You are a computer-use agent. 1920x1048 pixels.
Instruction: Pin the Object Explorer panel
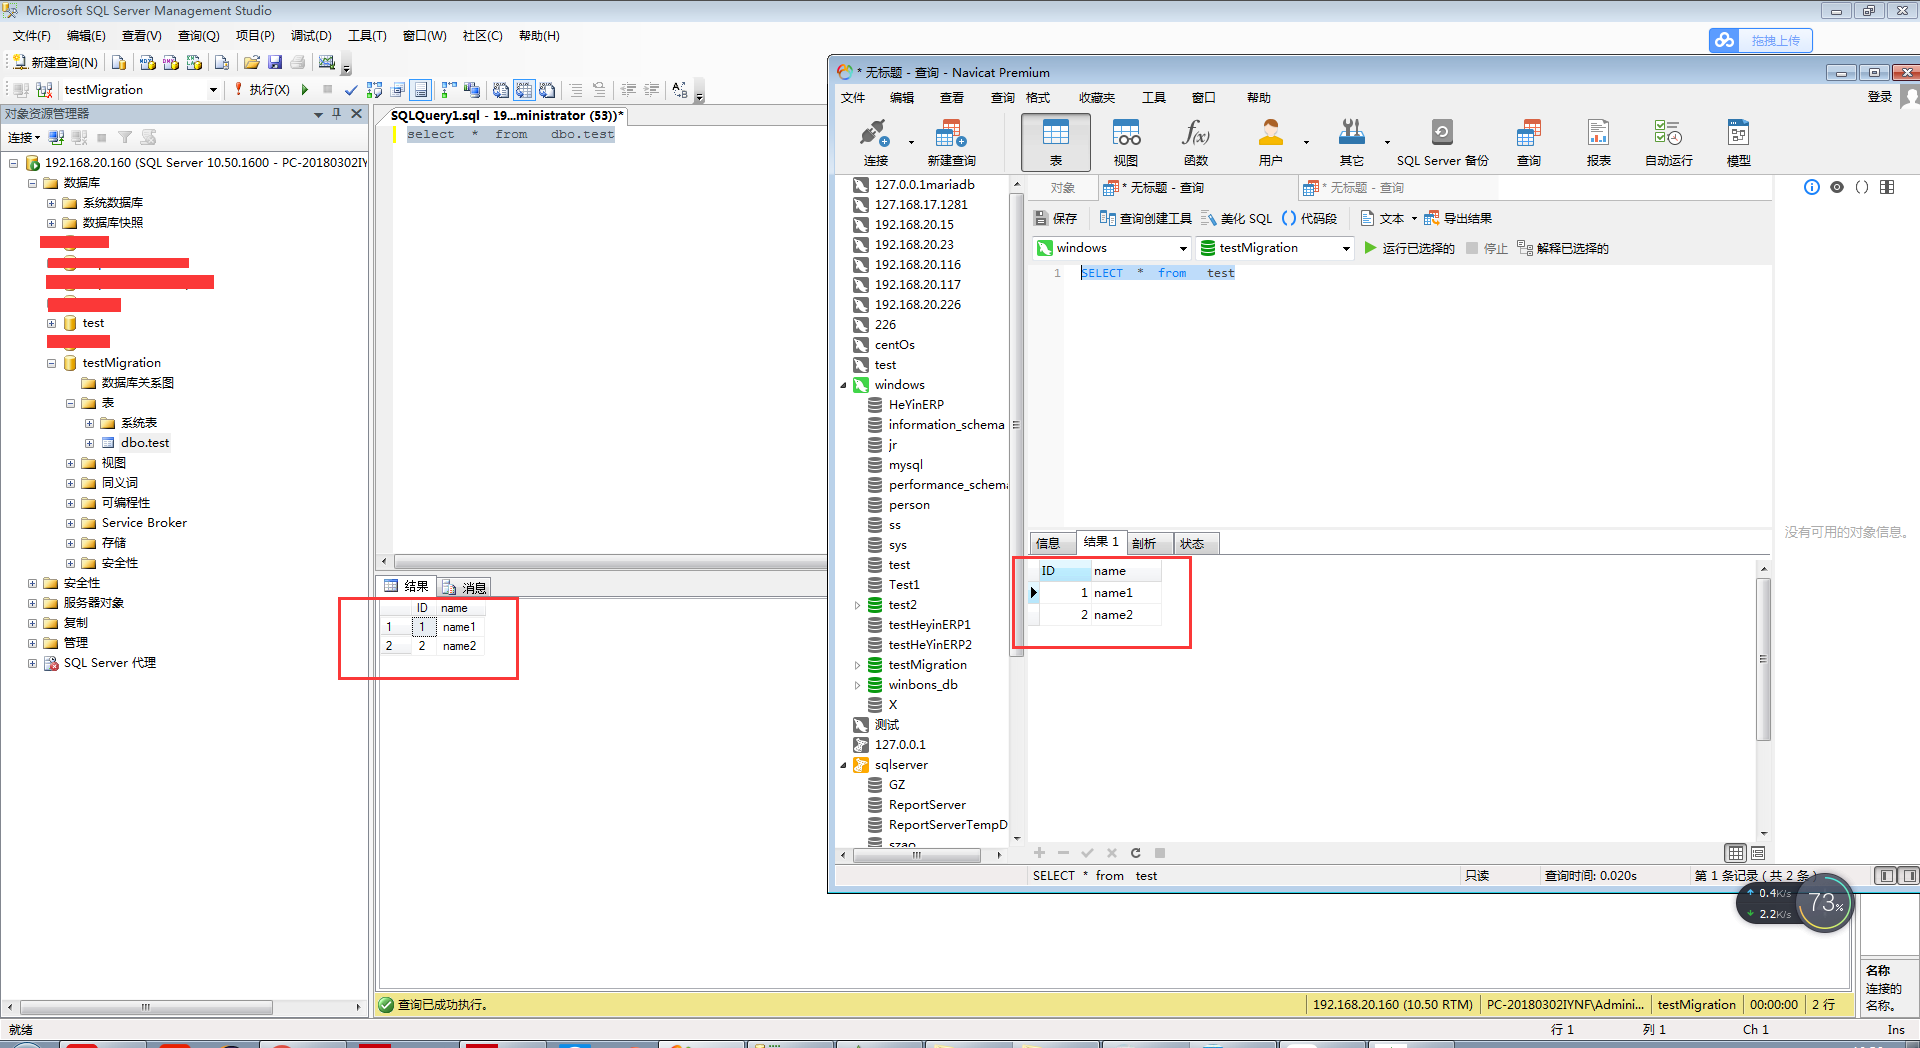(x=337, y=113)
